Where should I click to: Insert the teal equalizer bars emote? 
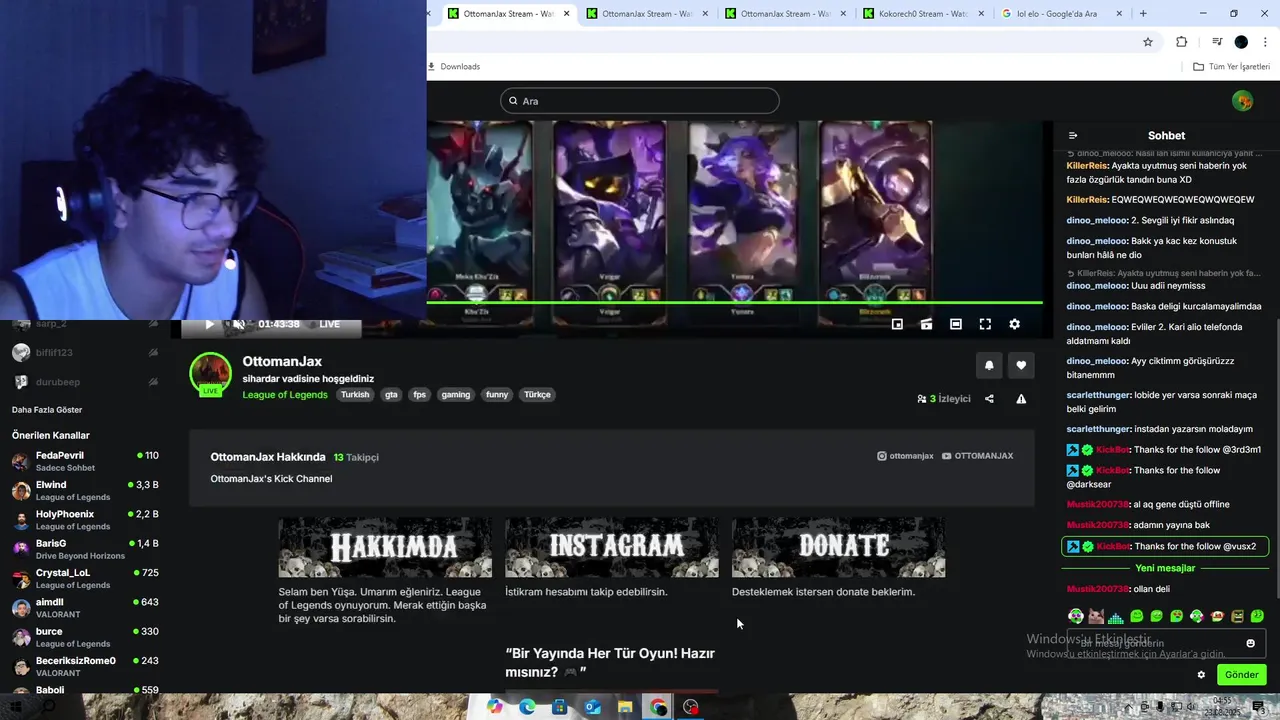point(1116,616)
